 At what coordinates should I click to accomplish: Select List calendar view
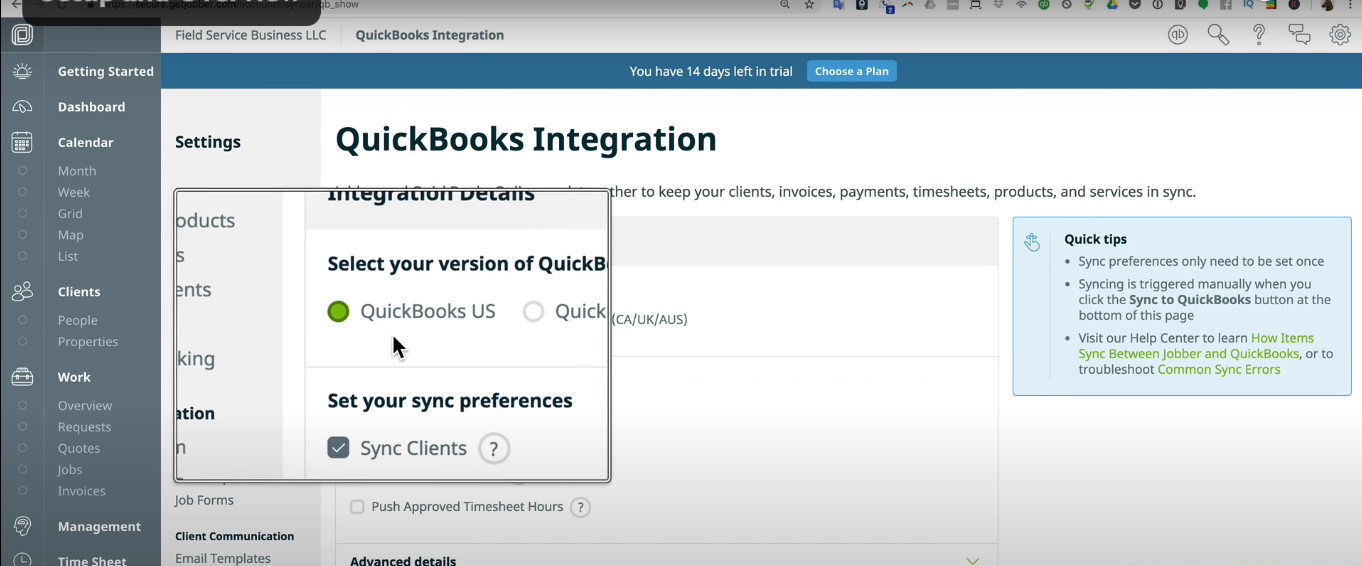click(68, 256)
